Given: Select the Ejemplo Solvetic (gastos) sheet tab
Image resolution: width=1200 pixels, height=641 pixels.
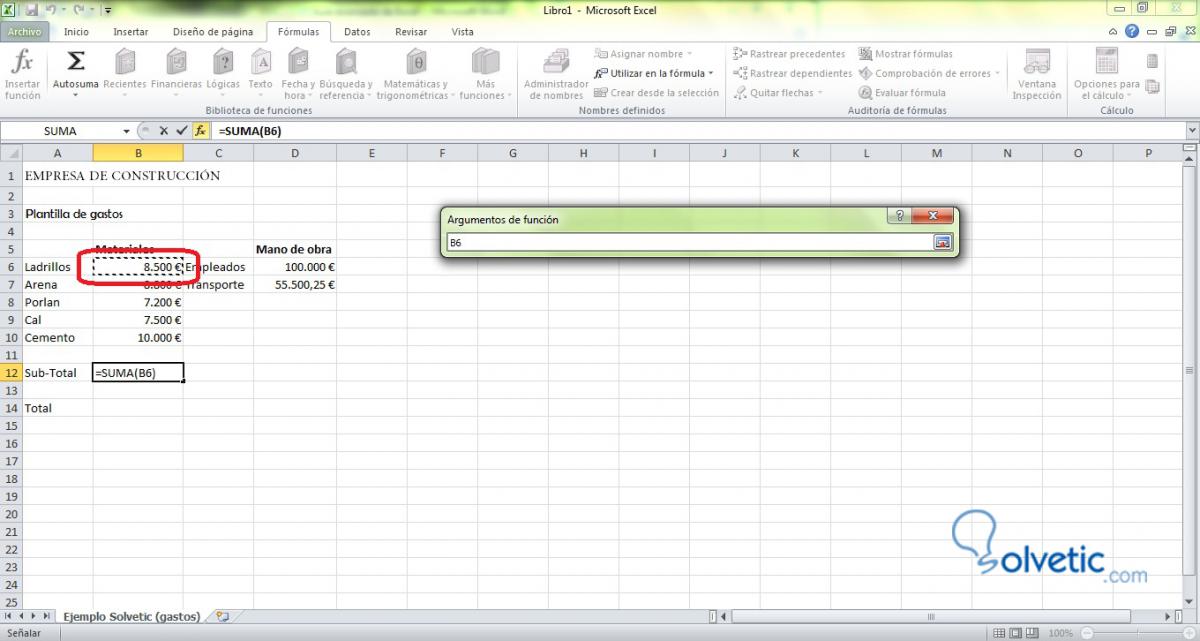Looking at the screenshot, I should click(132, 616).
